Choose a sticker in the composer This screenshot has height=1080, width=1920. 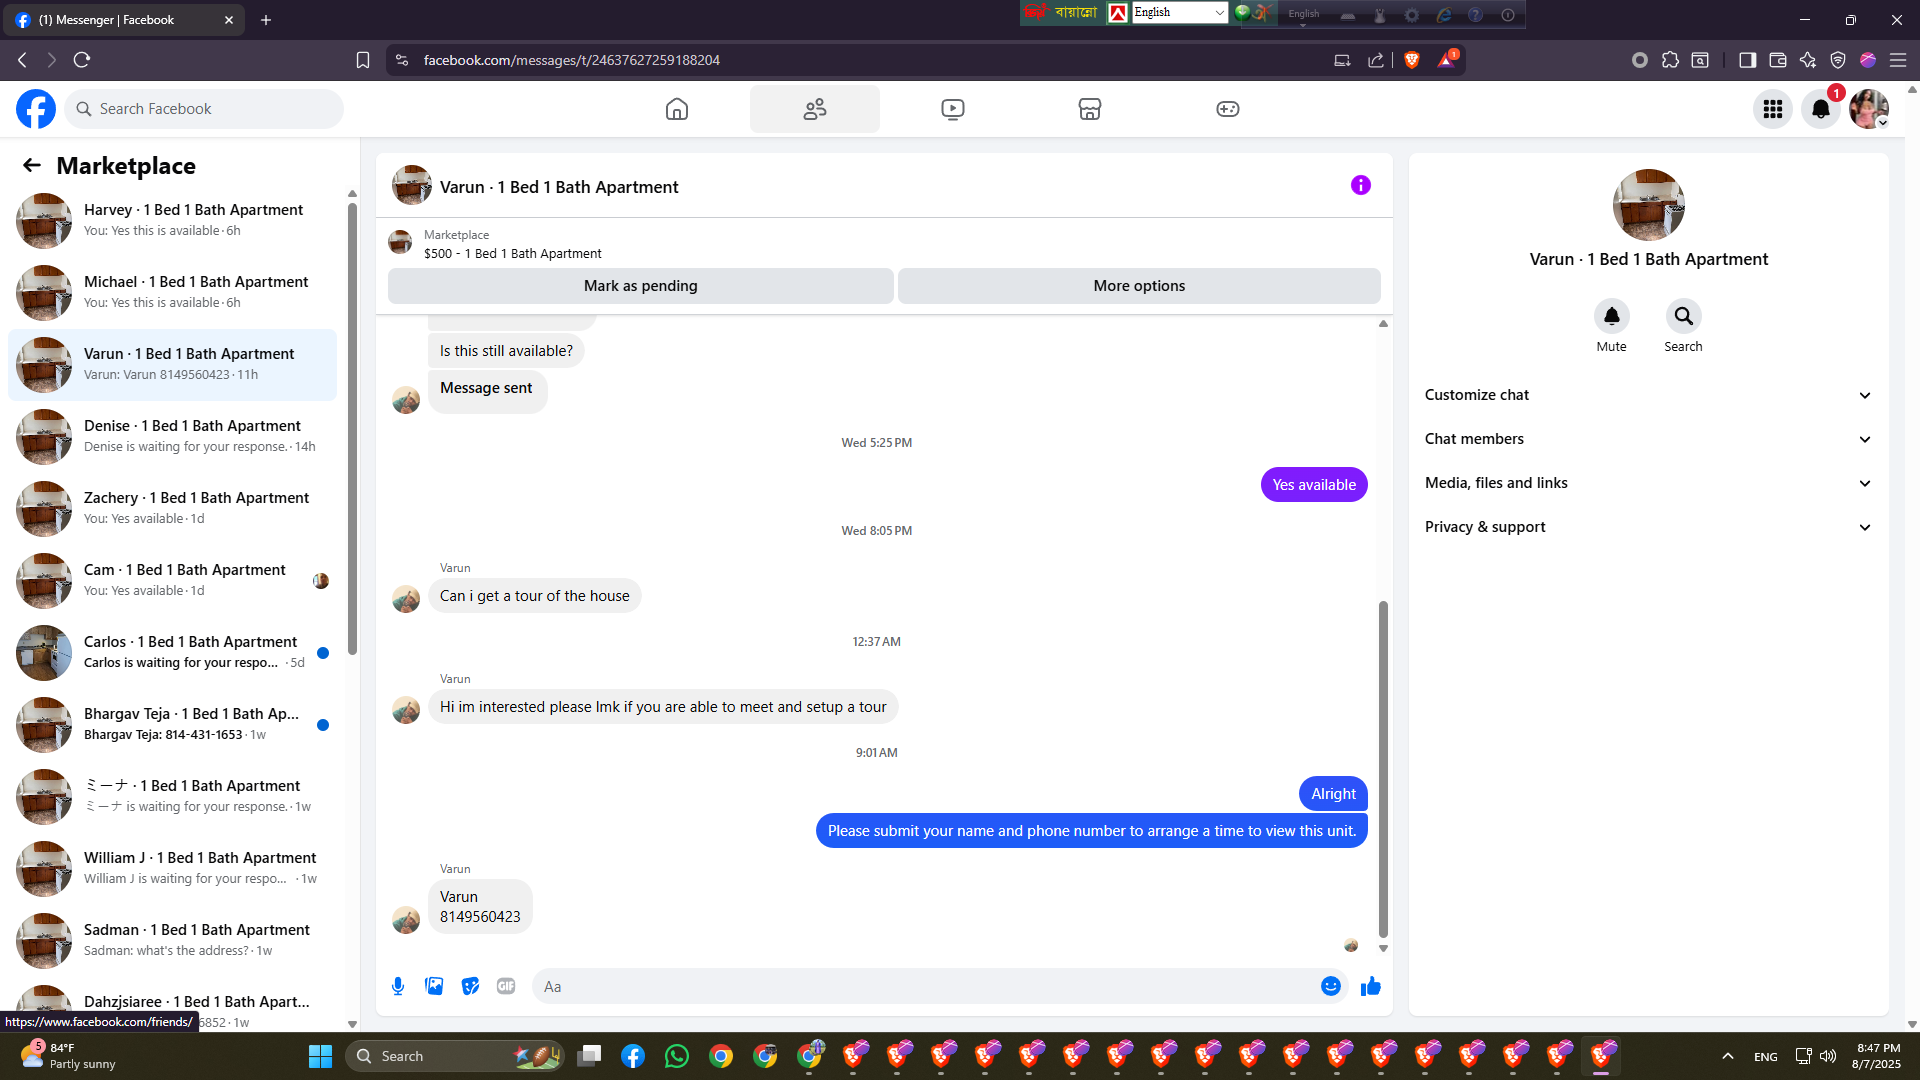pos(470,986)
